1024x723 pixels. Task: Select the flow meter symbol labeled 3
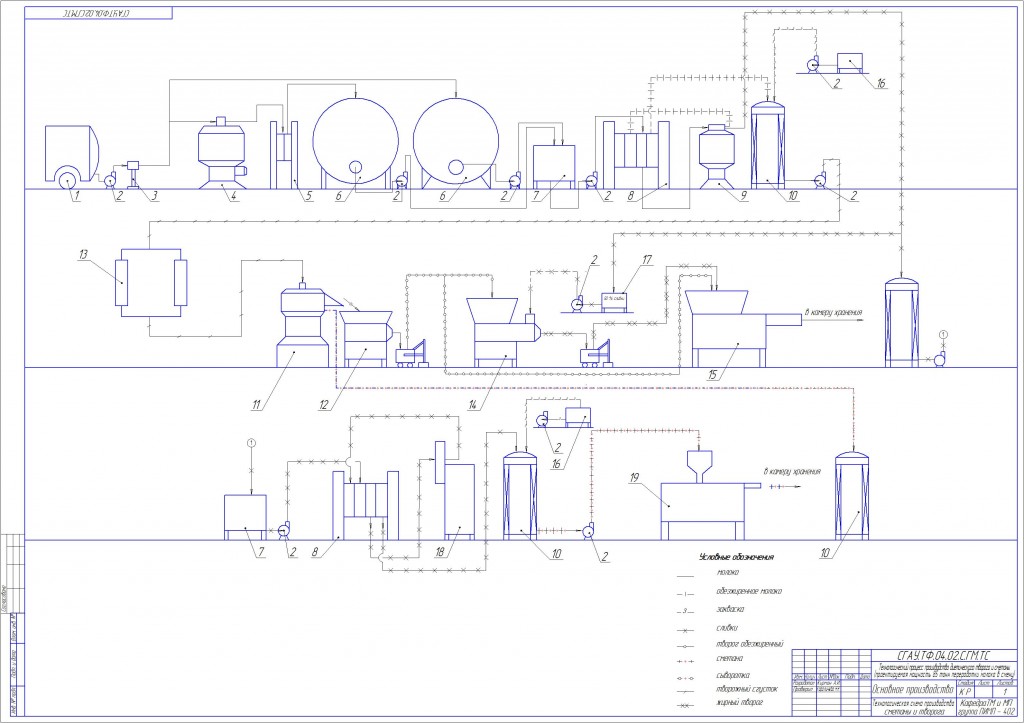point(135,174)
